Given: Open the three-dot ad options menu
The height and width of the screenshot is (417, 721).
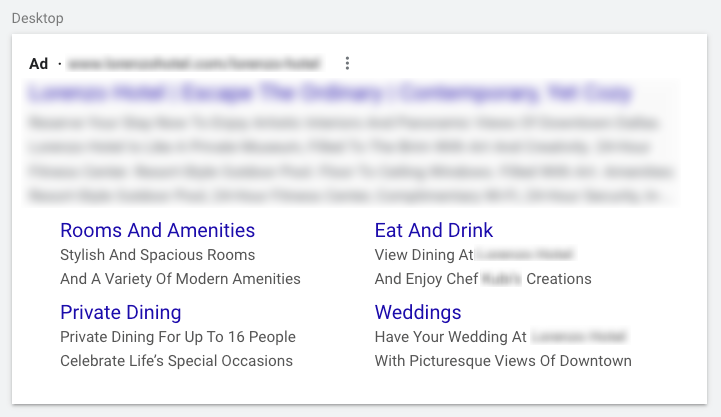Looking at the screenshot, I should point(347,63).
